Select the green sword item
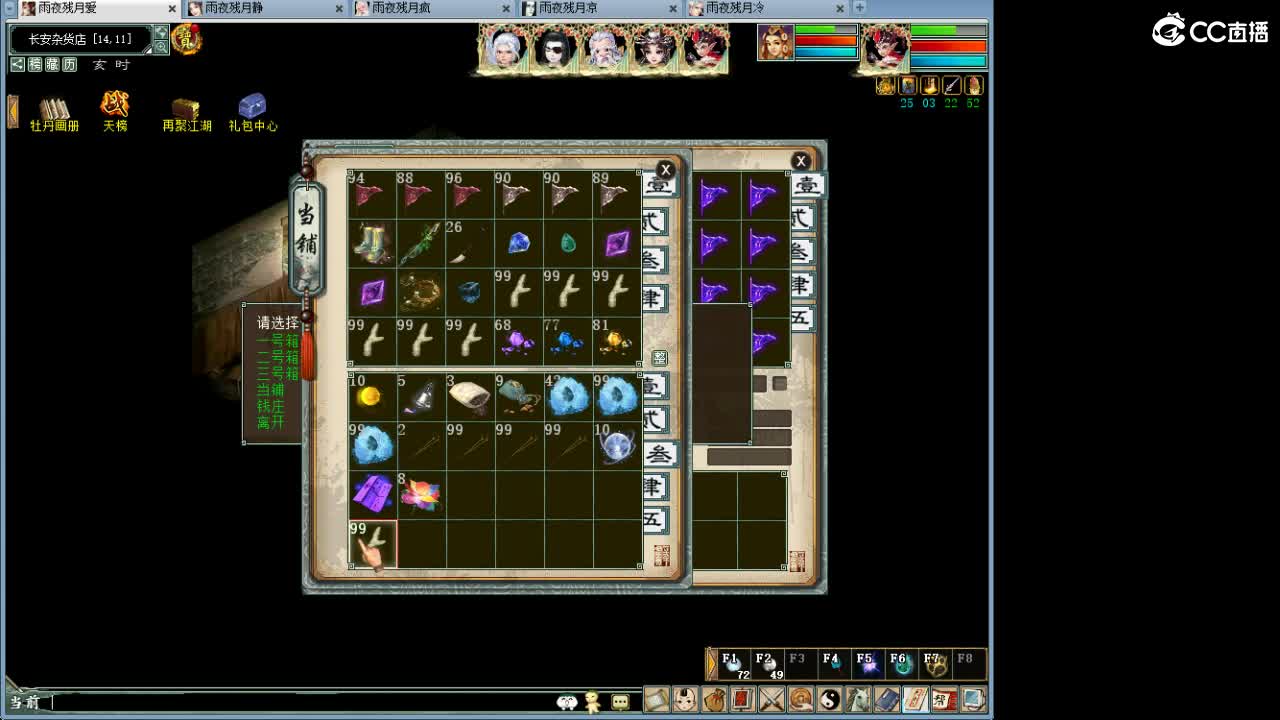This screenshot has width=1280, height=720. 421,244
